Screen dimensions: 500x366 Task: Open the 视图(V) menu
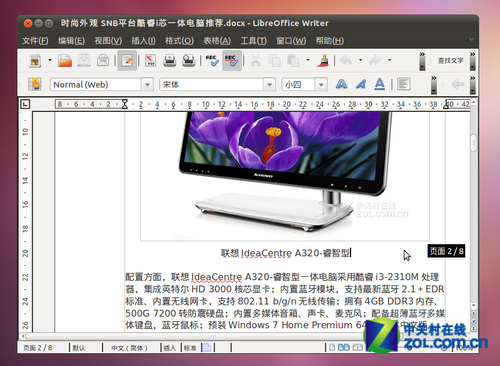click(x=108, y=41)
